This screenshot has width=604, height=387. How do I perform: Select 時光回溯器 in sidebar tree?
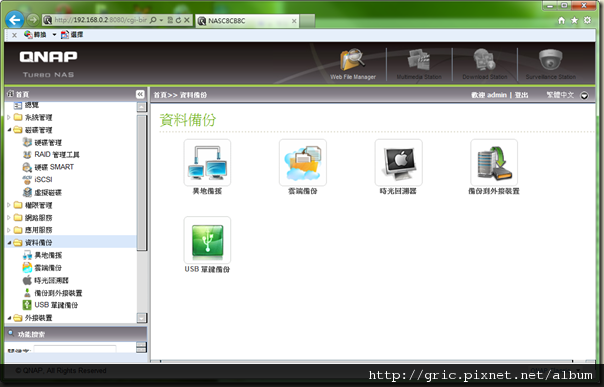coord(51,280)
